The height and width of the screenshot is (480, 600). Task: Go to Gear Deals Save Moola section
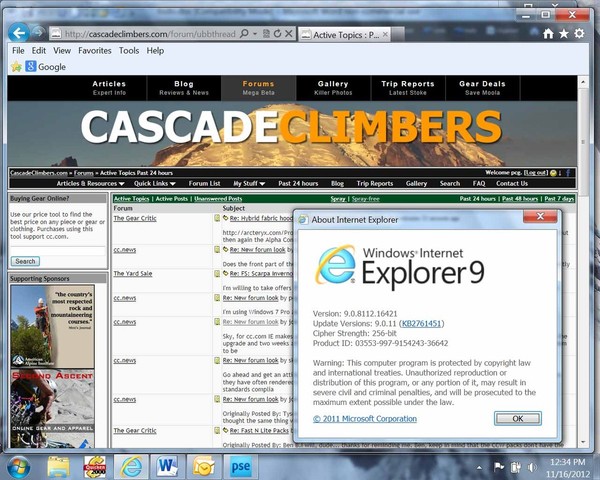483,88
